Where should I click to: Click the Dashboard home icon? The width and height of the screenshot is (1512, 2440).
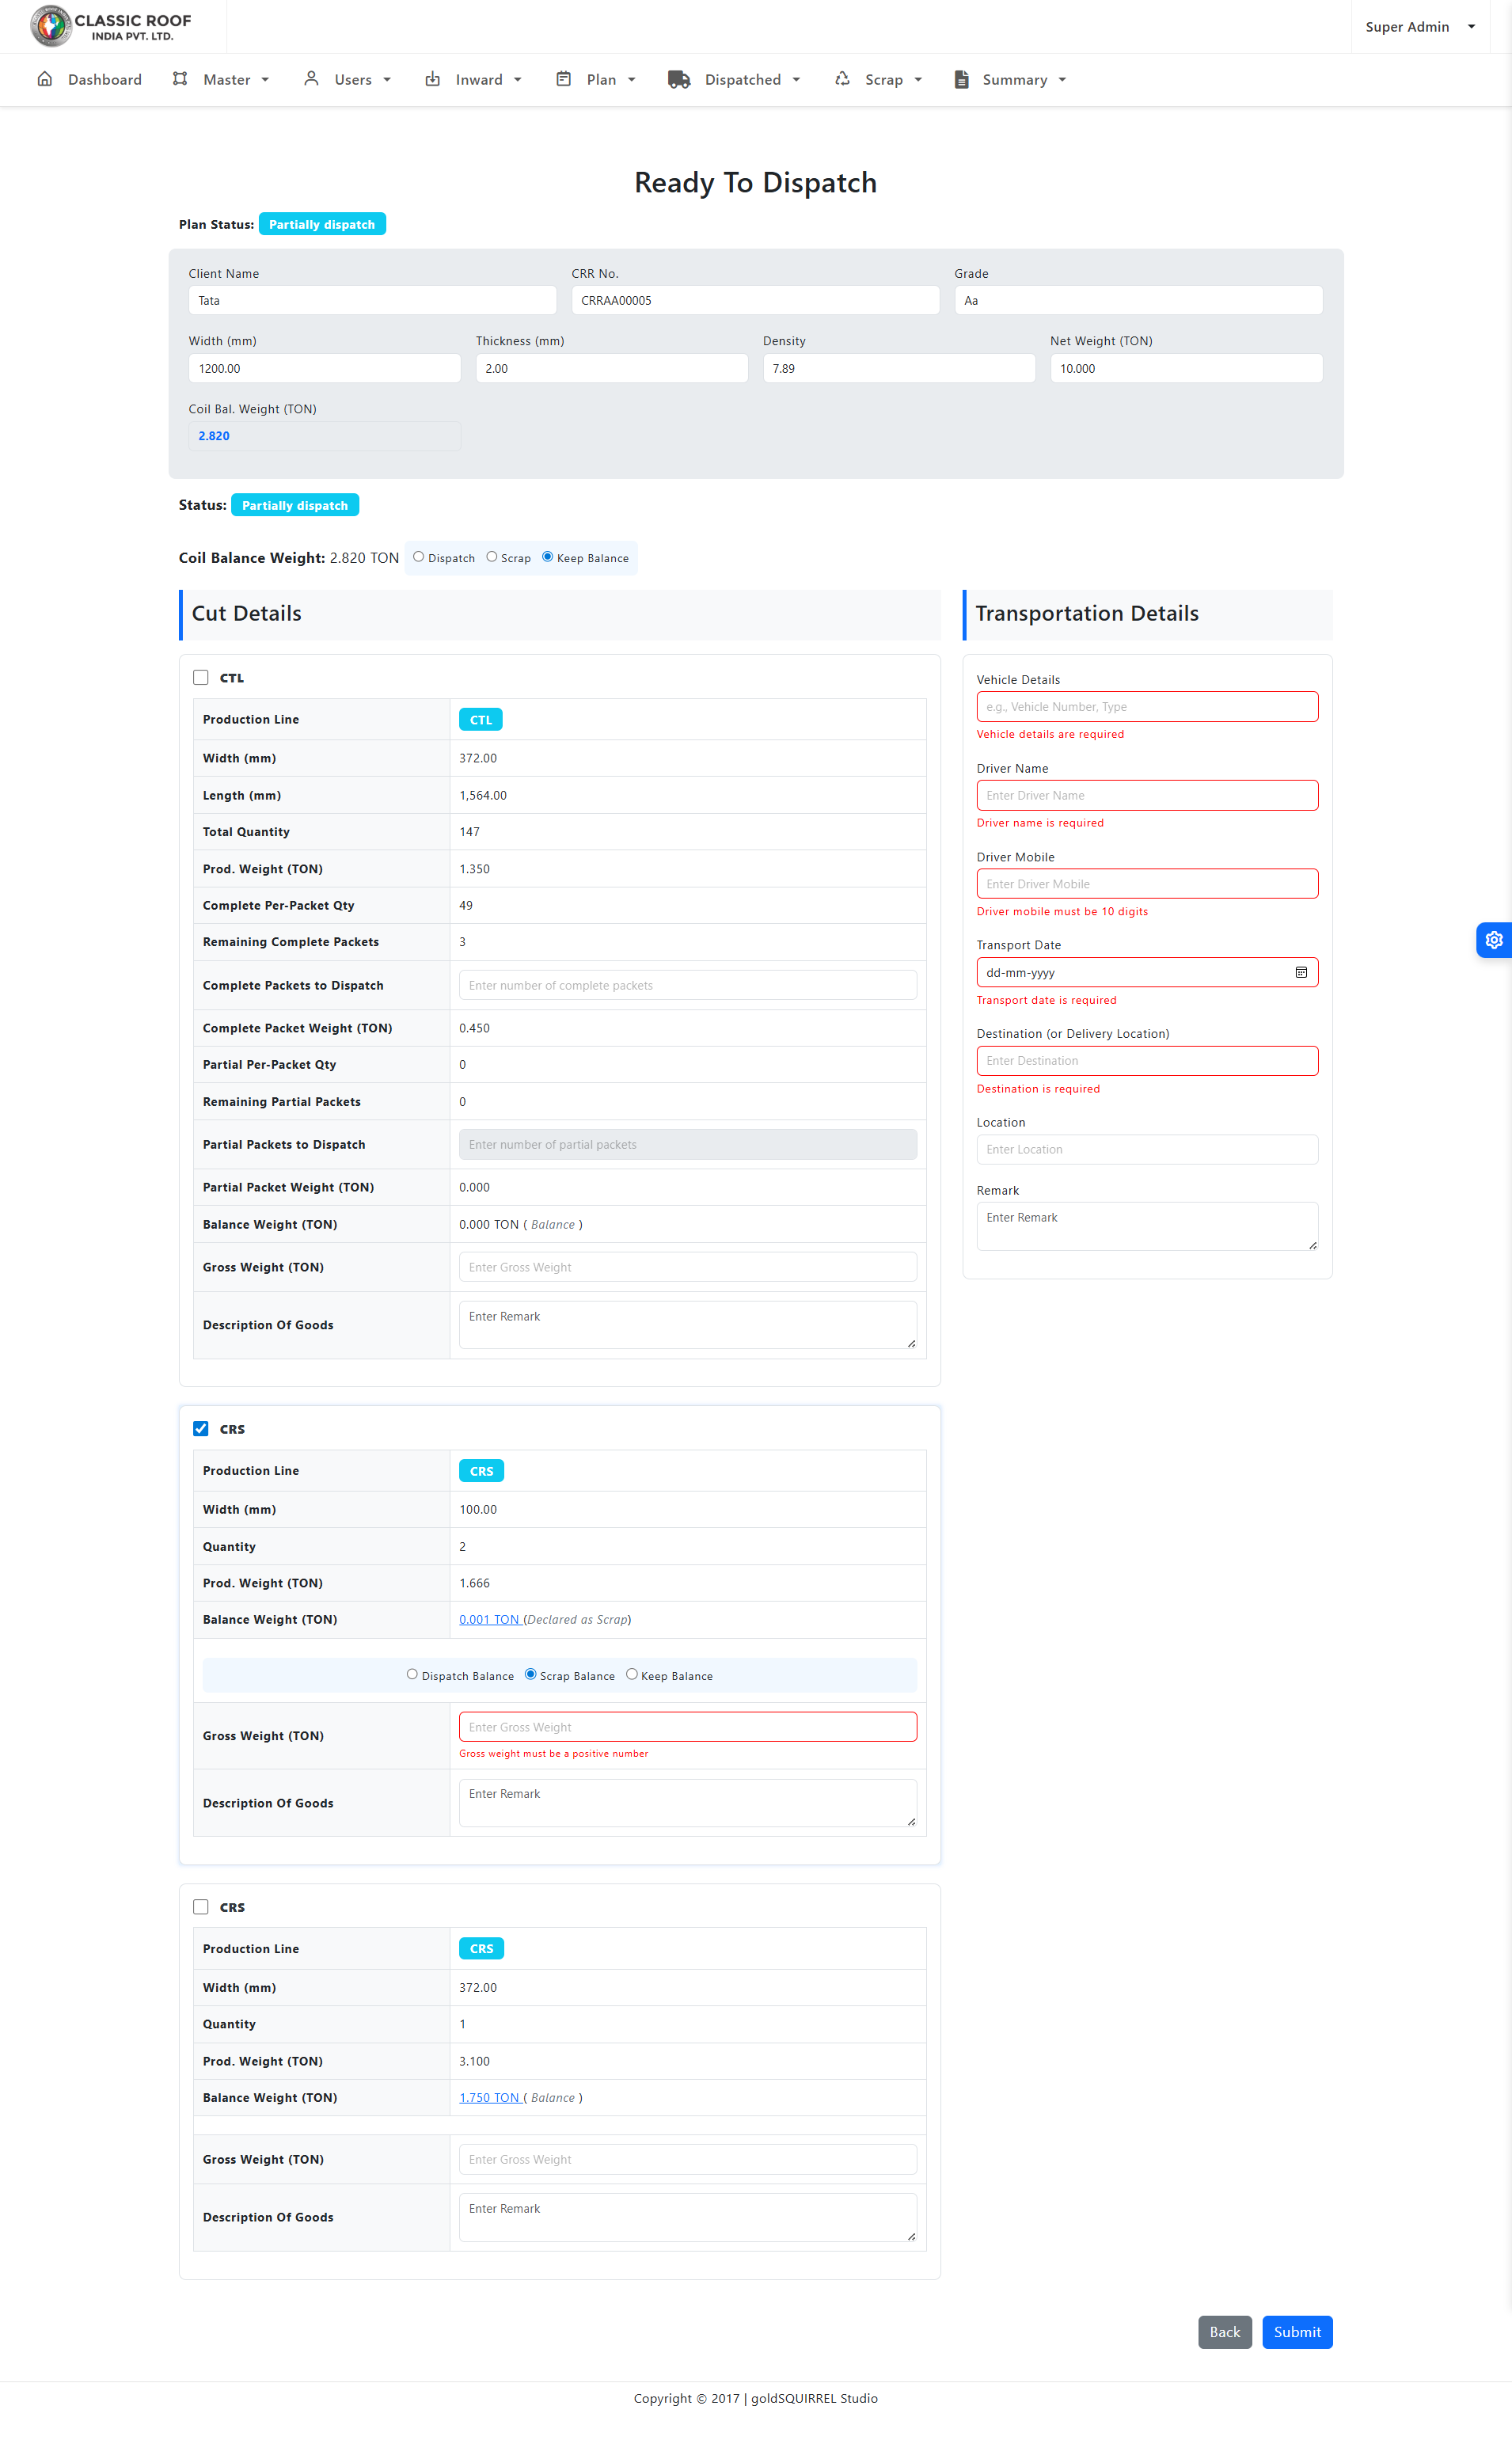pos(45,79)
